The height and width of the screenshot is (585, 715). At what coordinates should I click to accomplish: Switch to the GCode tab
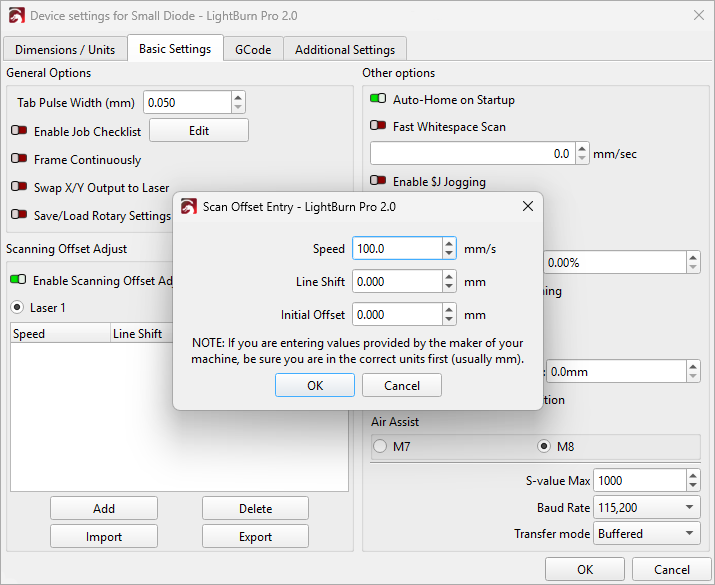pyautogui.click(x=253, y=49)
